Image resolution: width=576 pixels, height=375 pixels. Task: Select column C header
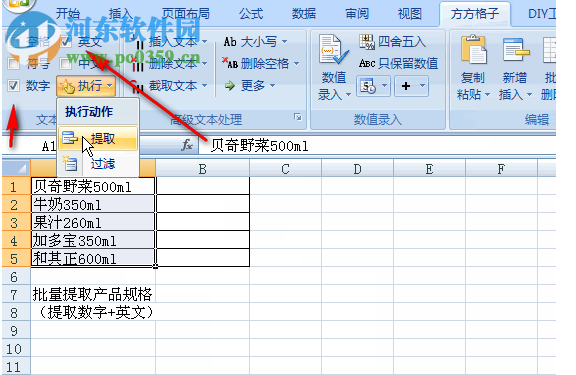pyautogui.click(x=285, y=169)
